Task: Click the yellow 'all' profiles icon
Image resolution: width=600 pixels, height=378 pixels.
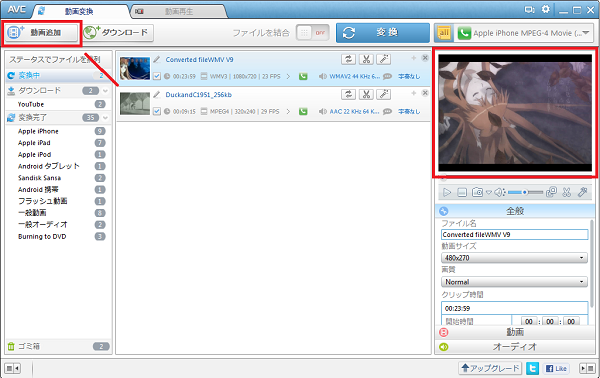Action: point(444,33)
